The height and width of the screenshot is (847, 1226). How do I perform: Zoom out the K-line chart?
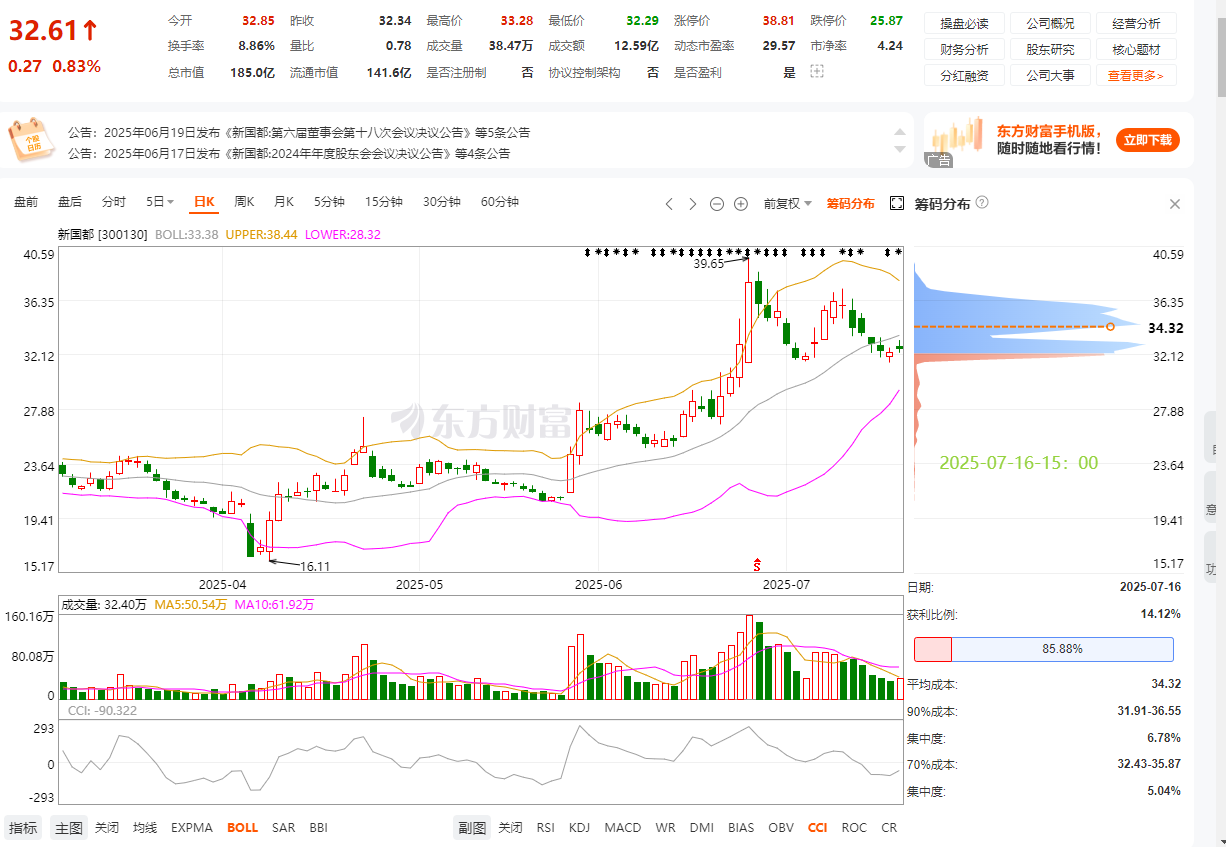click(717, 203)
